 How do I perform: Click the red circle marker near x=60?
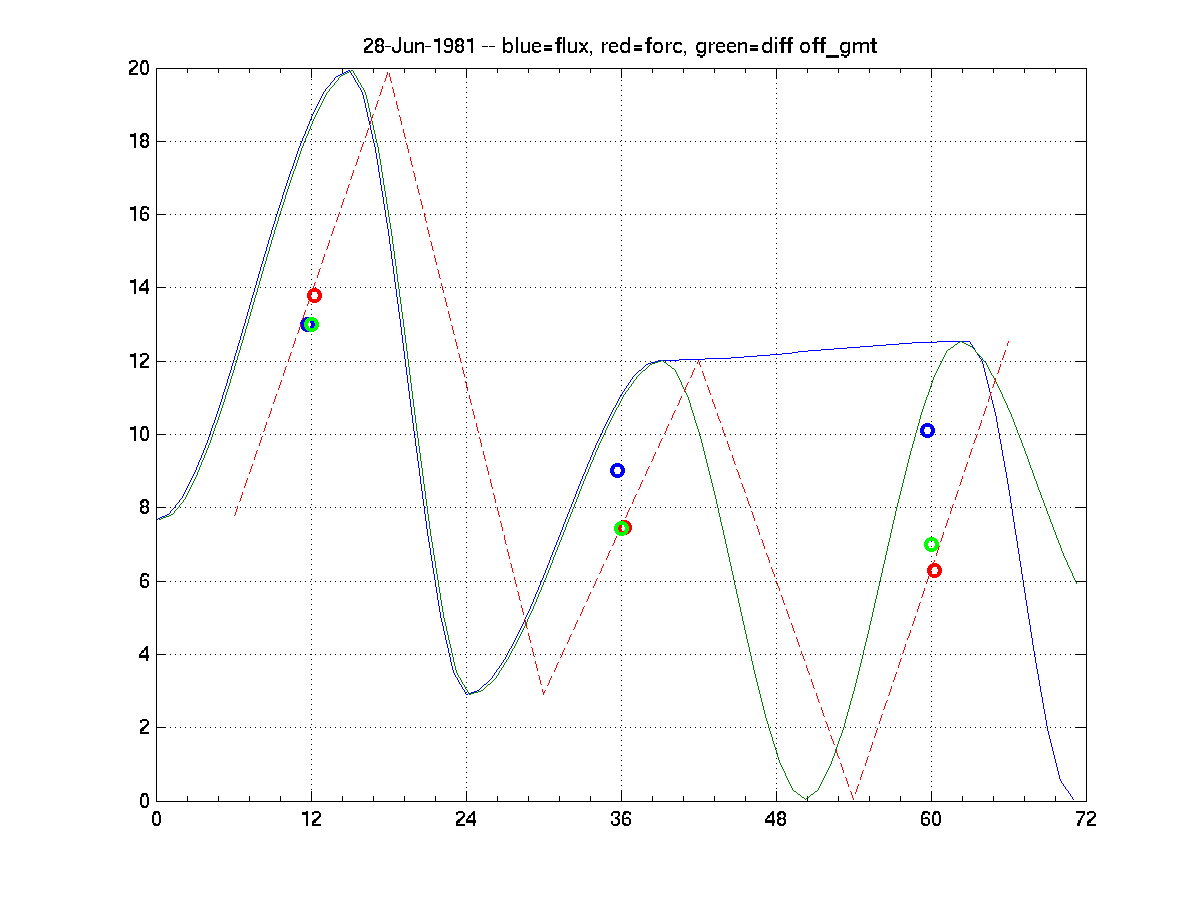click(934, 570)
